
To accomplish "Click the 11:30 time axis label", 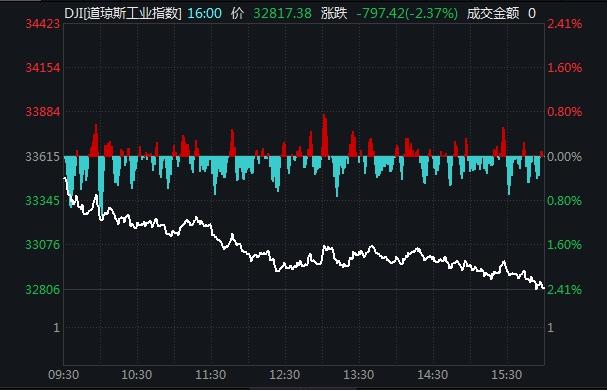I will pyautogui.click(x=211, y=375).
